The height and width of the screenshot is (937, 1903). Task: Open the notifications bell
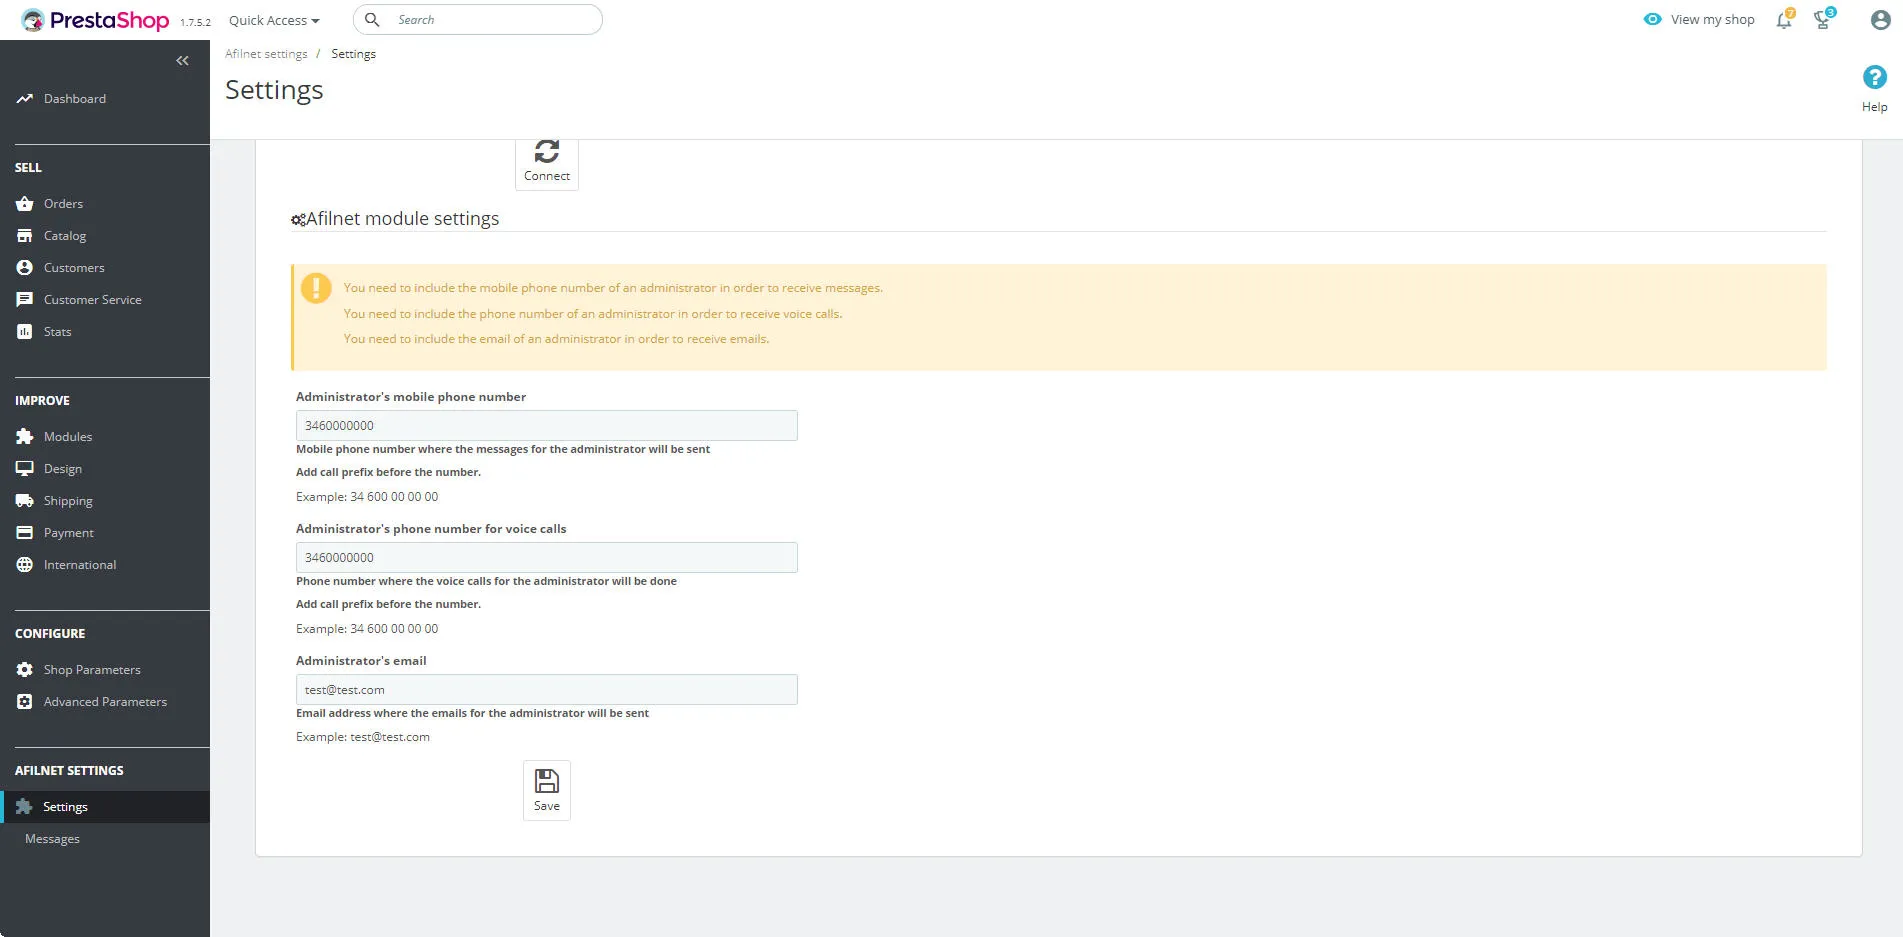click(x=1785, y=19)
